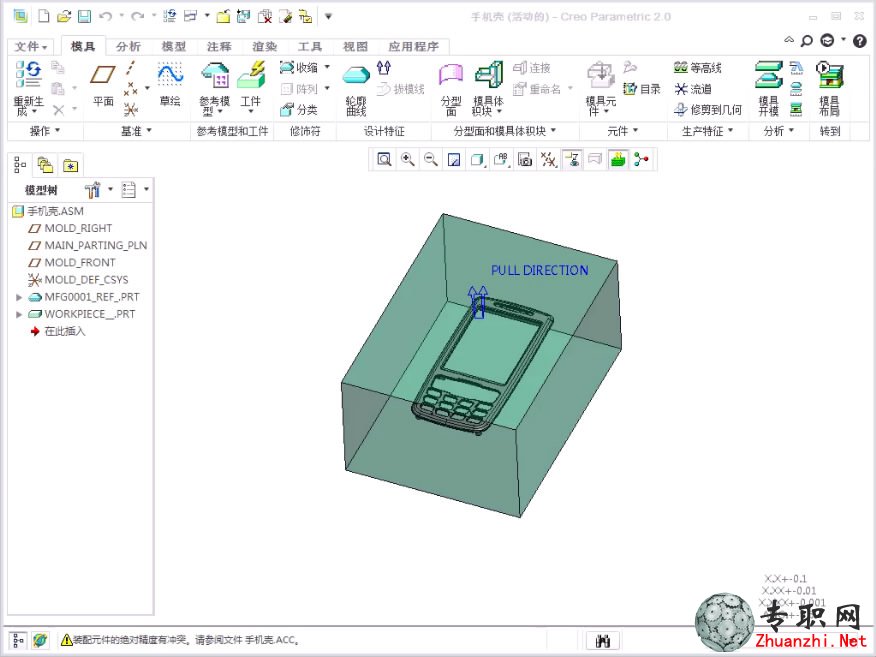Click the saved view camera icon

[x=525, y=160]
